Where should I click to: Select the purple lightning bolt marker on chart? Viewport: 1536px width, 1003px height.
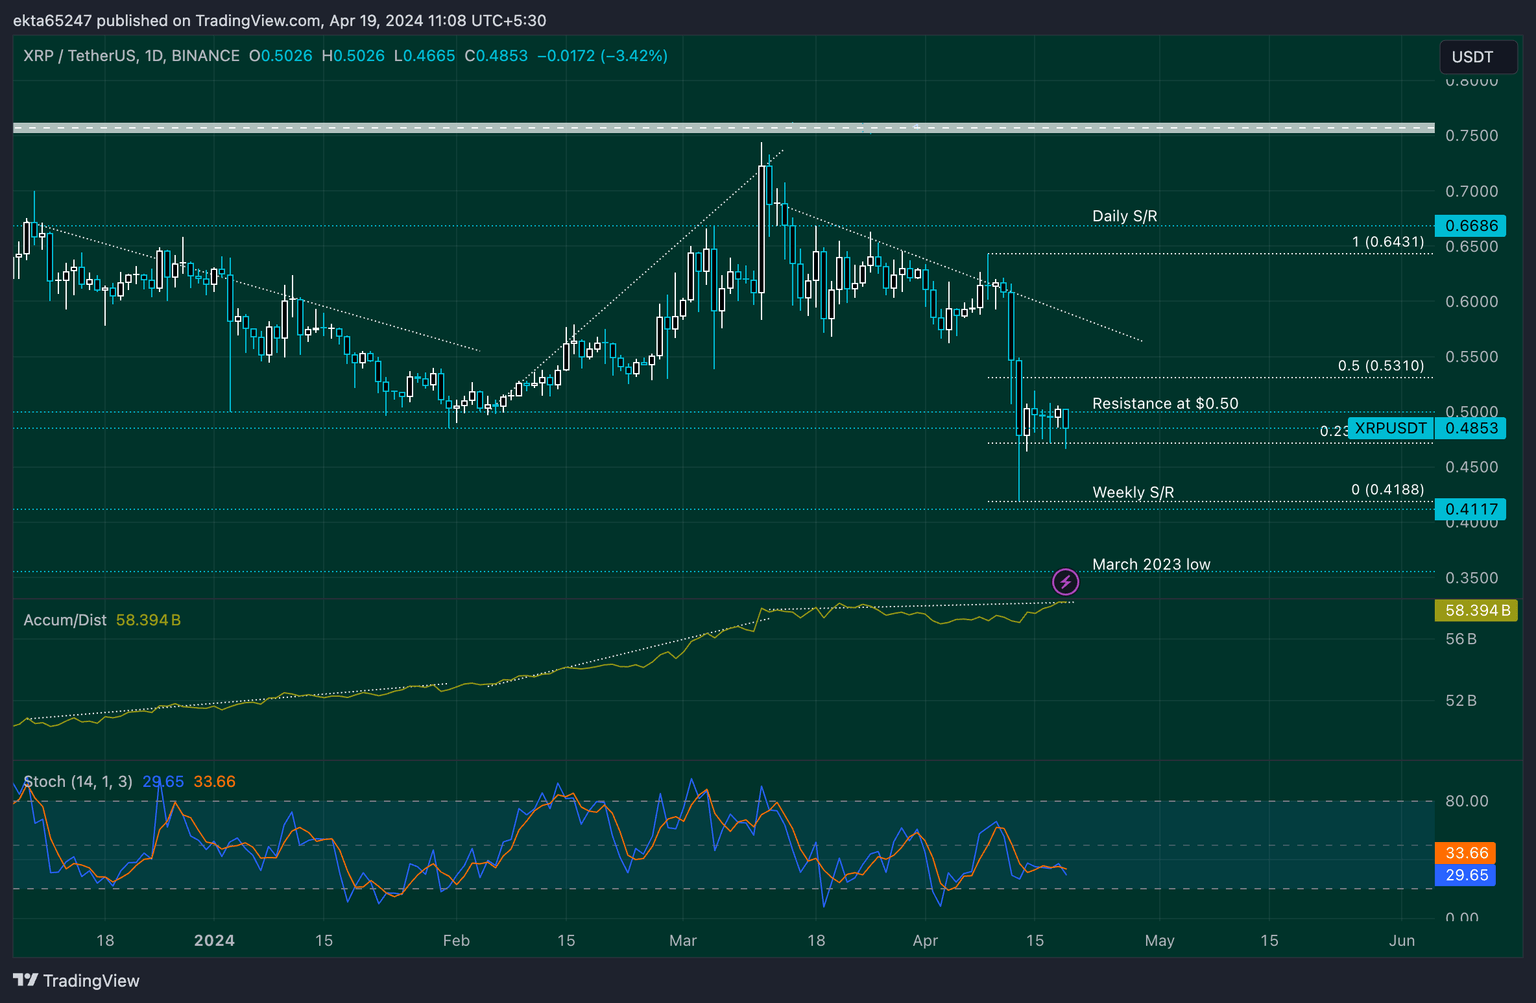tap(1065, 581)
